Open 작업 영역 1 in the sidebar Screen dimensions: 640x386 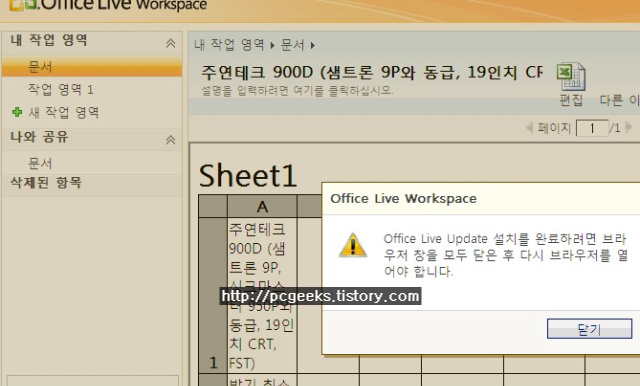[x=61, y=89]
